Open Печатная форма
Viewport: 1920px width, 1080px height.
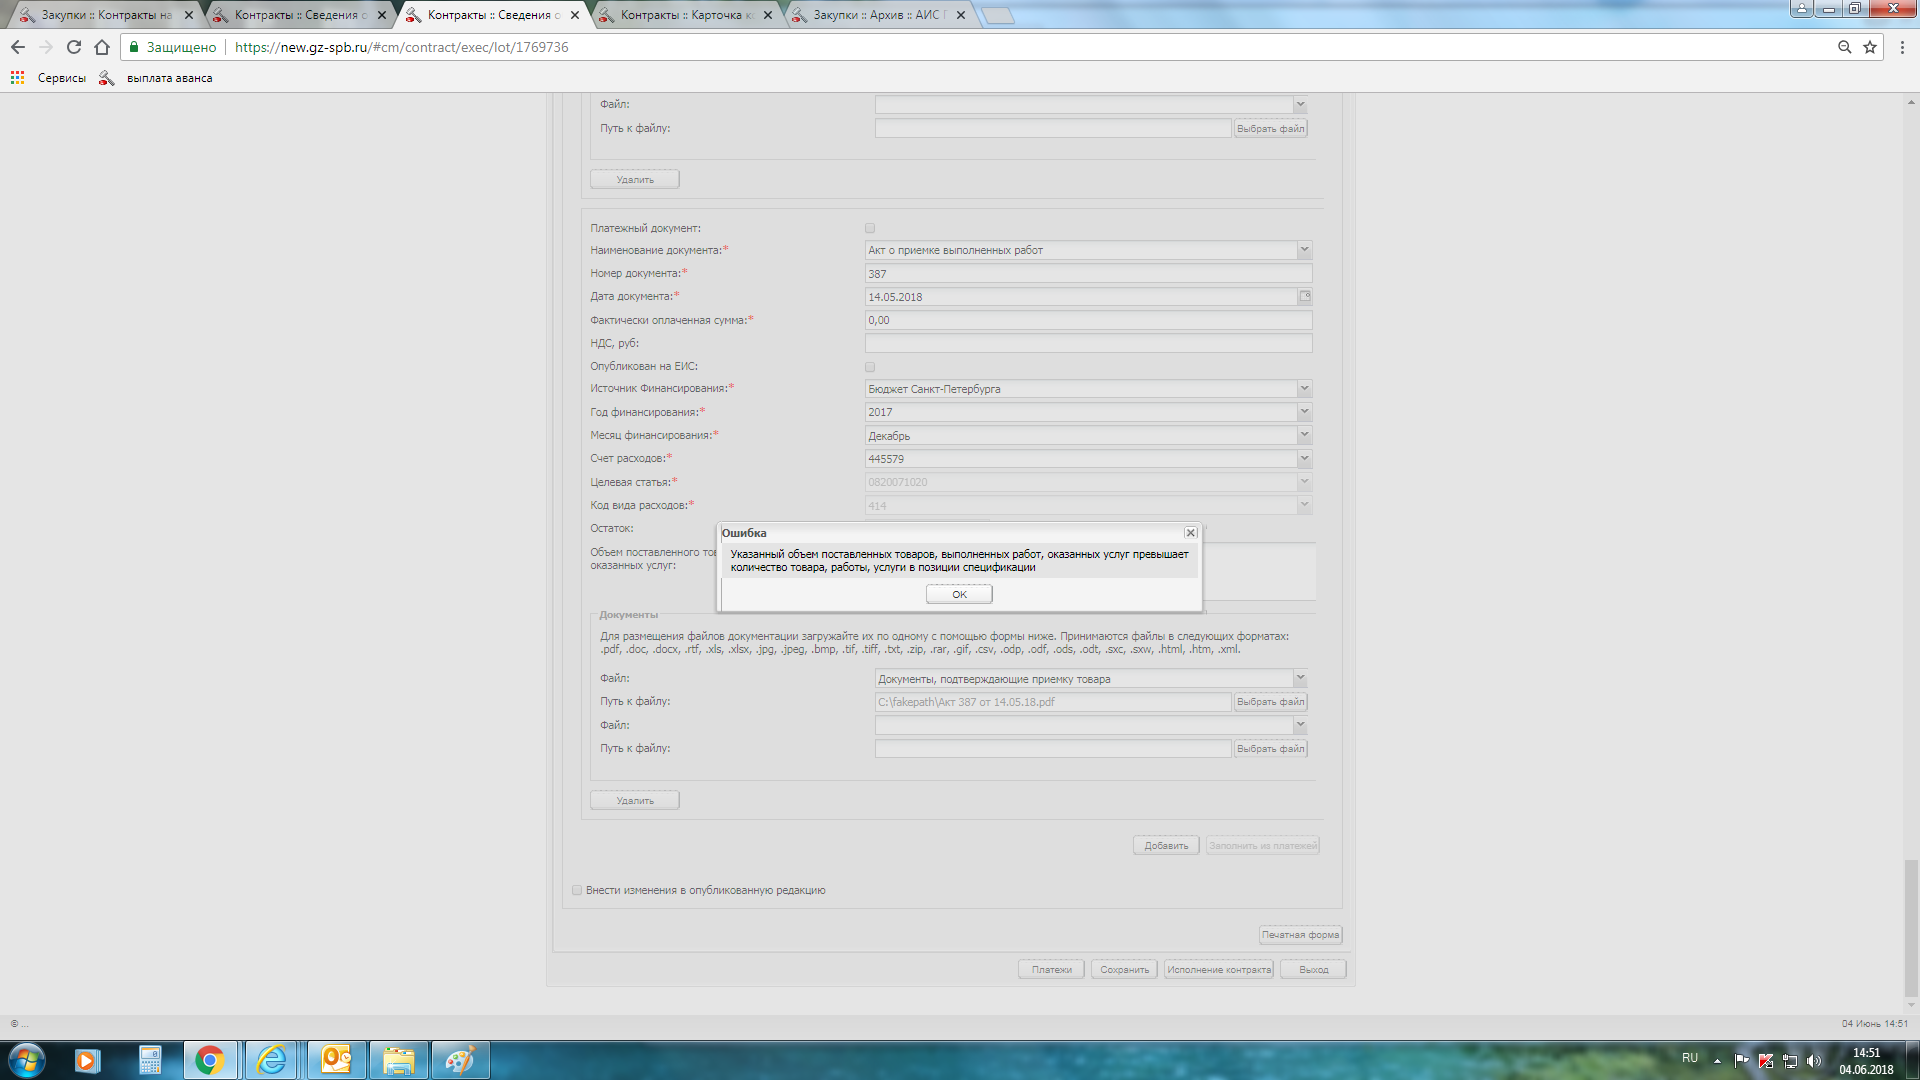point(1300,935)
